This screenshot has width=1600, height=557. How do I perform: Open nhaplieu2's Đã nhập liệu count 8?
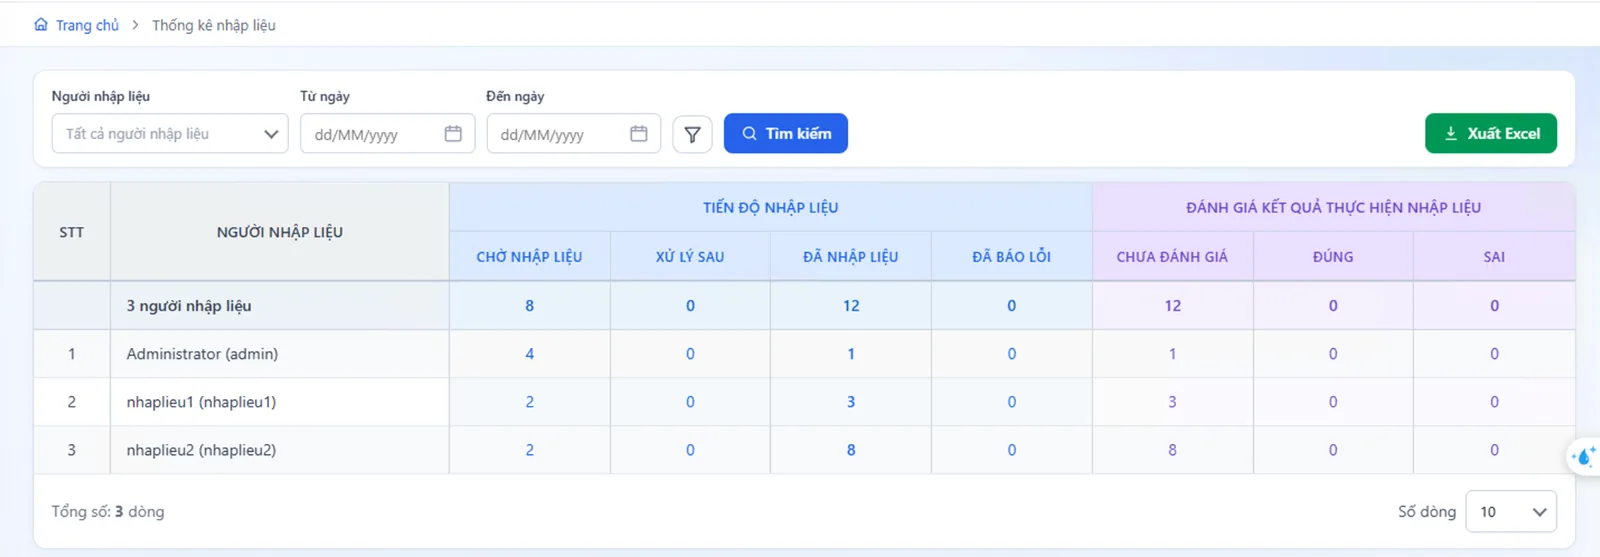point(851,450)
